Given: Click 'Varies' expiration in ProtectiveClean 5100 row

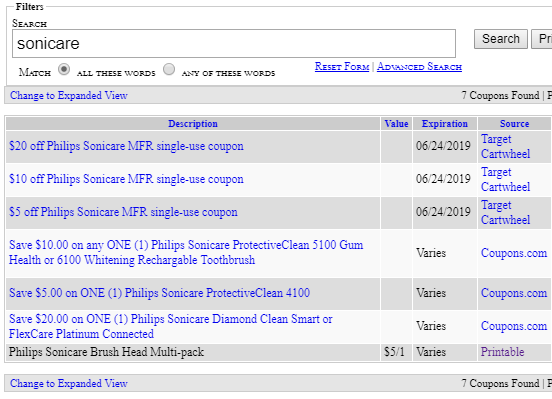Looking at the screenshot, I should coord(431,253).
